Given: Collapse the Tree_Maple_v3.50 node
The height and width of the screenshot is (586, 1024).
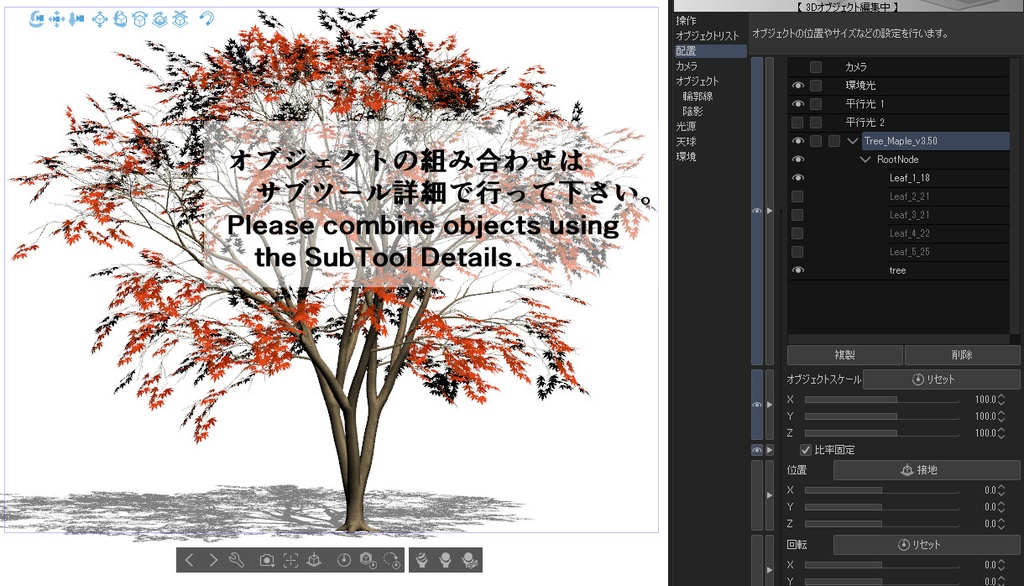Looking at the screenshot, I should (x=855, y=140).
